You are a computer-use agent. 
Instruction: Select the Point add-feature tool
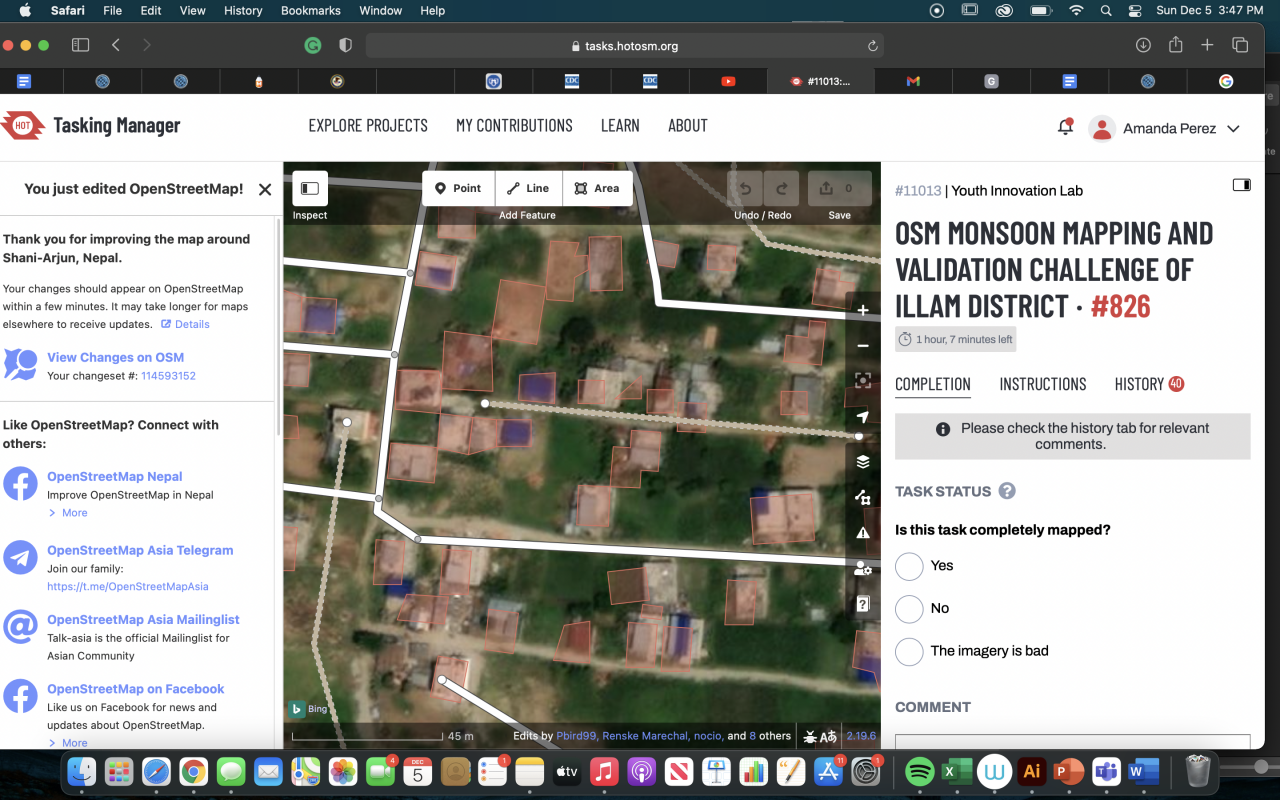pos(458,188)
